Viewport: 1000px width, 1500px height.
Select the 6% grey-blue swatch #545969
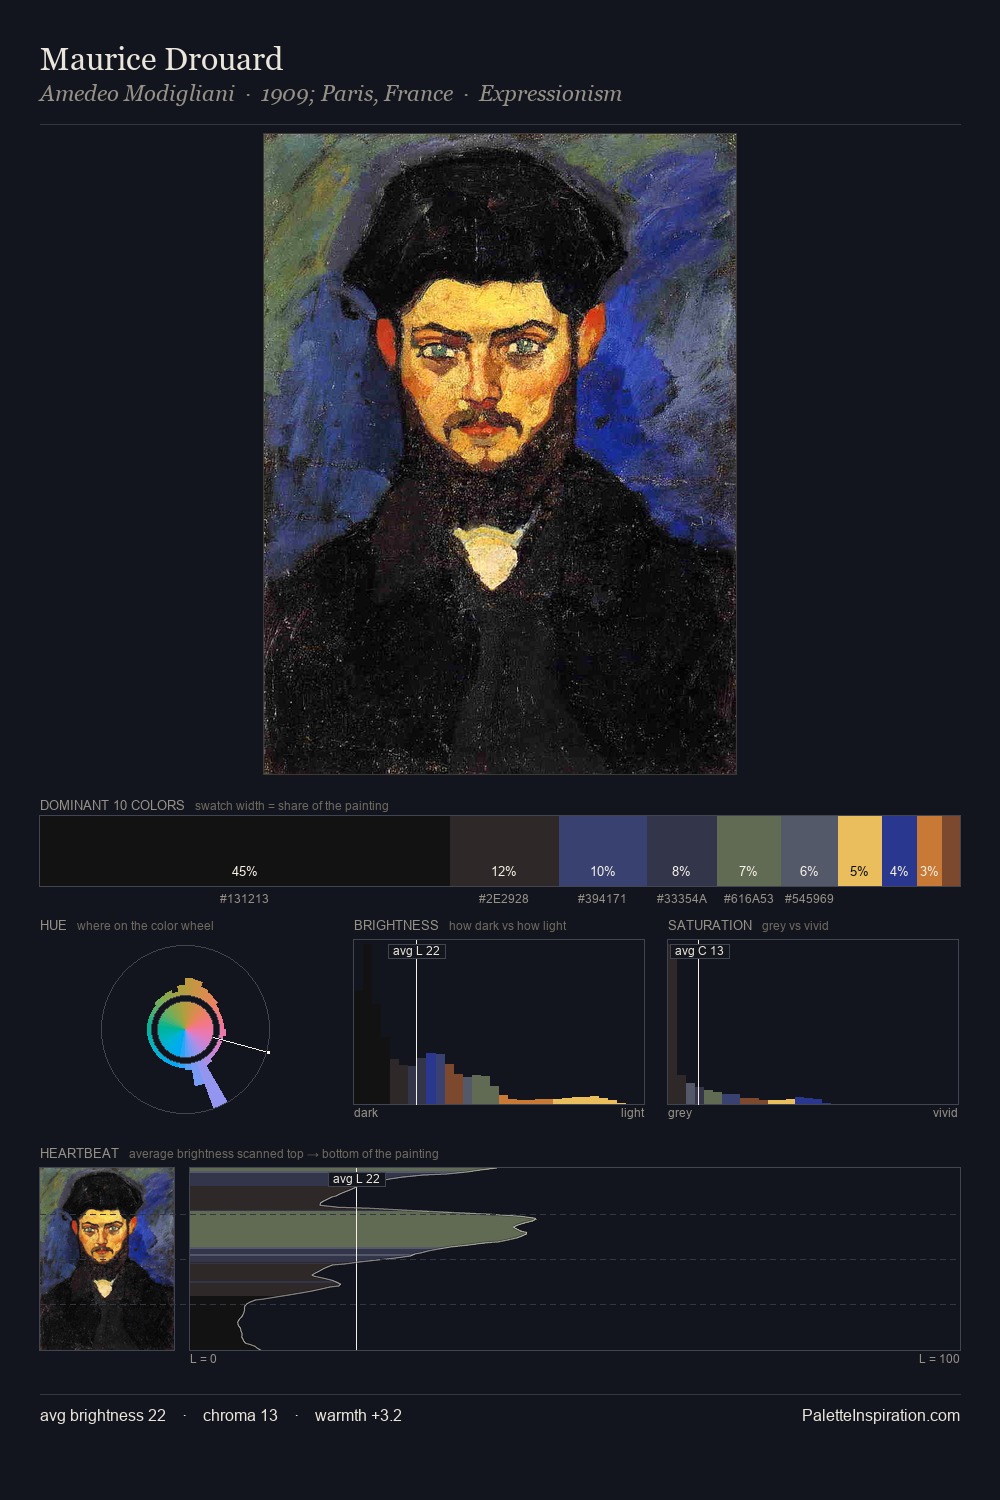tap(809, 851)
